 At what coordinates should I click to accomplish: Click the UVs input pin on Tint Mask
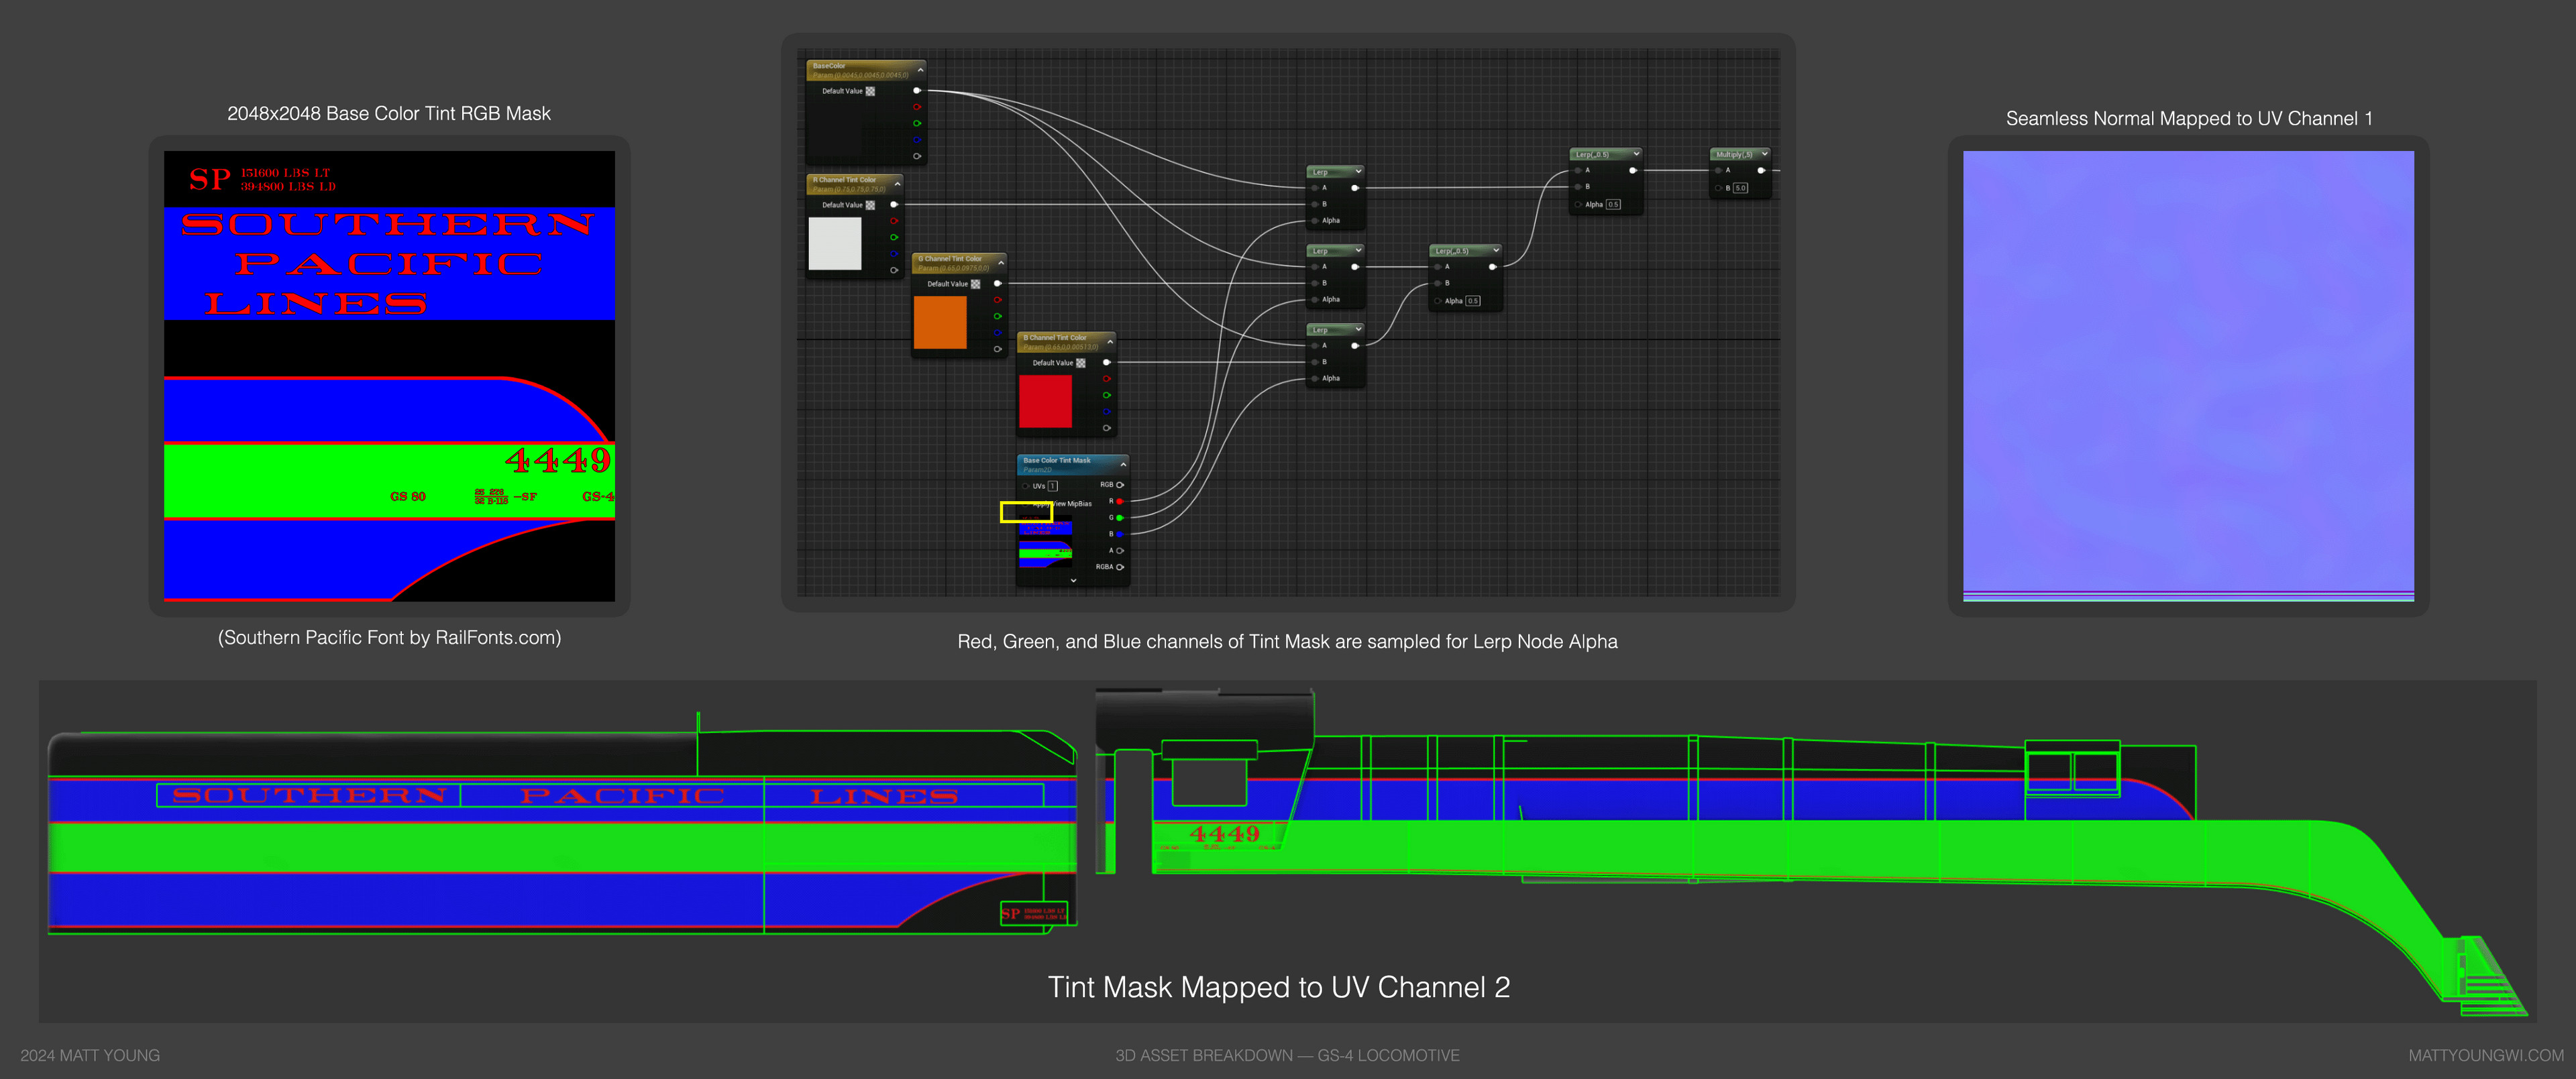tap(1026, 486)
